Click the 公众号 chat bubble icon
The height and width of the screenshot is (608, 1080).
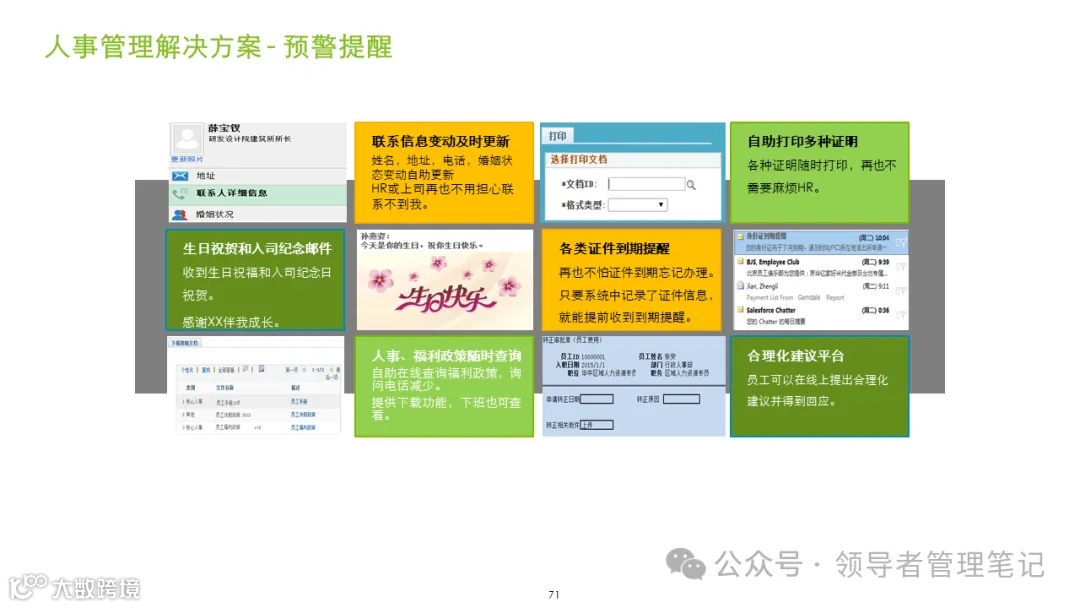tap(685, 567)
